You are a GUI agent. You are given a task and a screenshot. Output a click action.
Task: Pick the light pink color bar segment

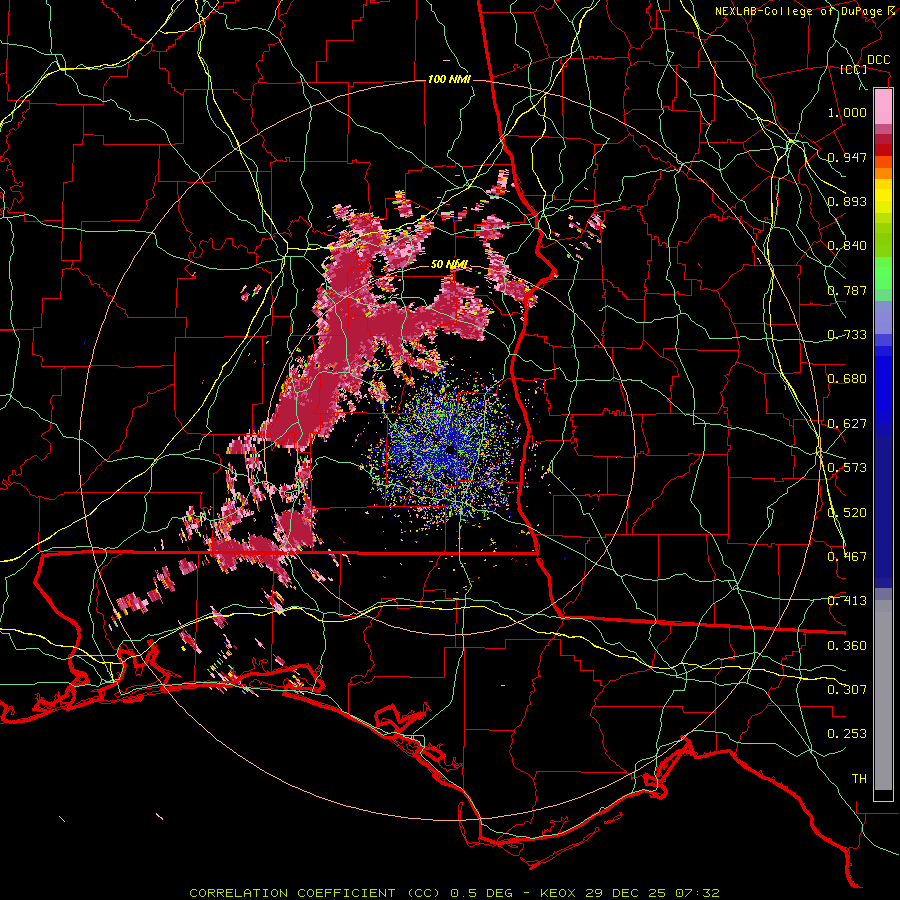[883, 106]
